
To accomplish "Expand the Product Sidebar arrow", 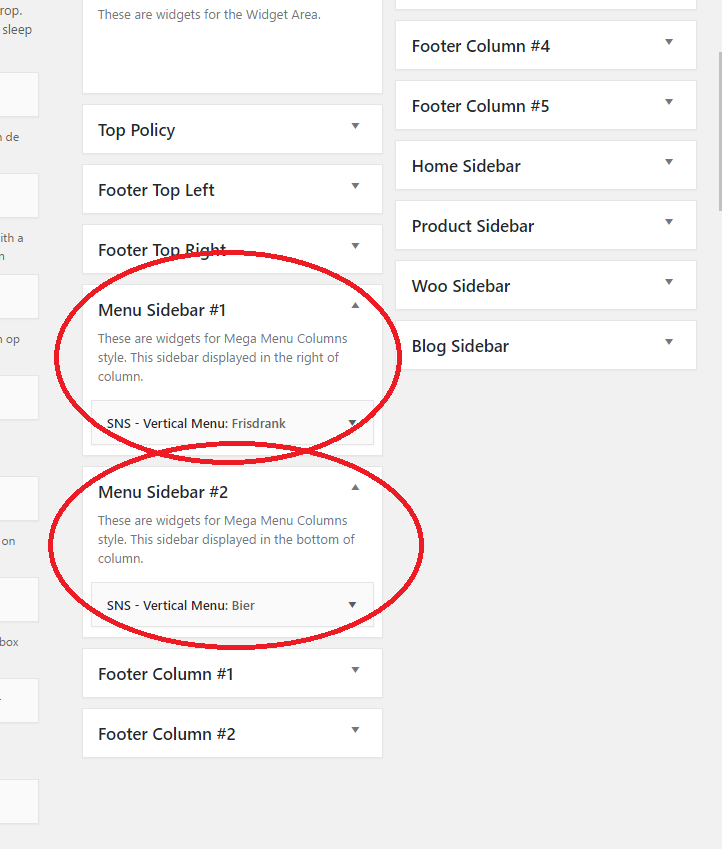I will coord(668,223).
